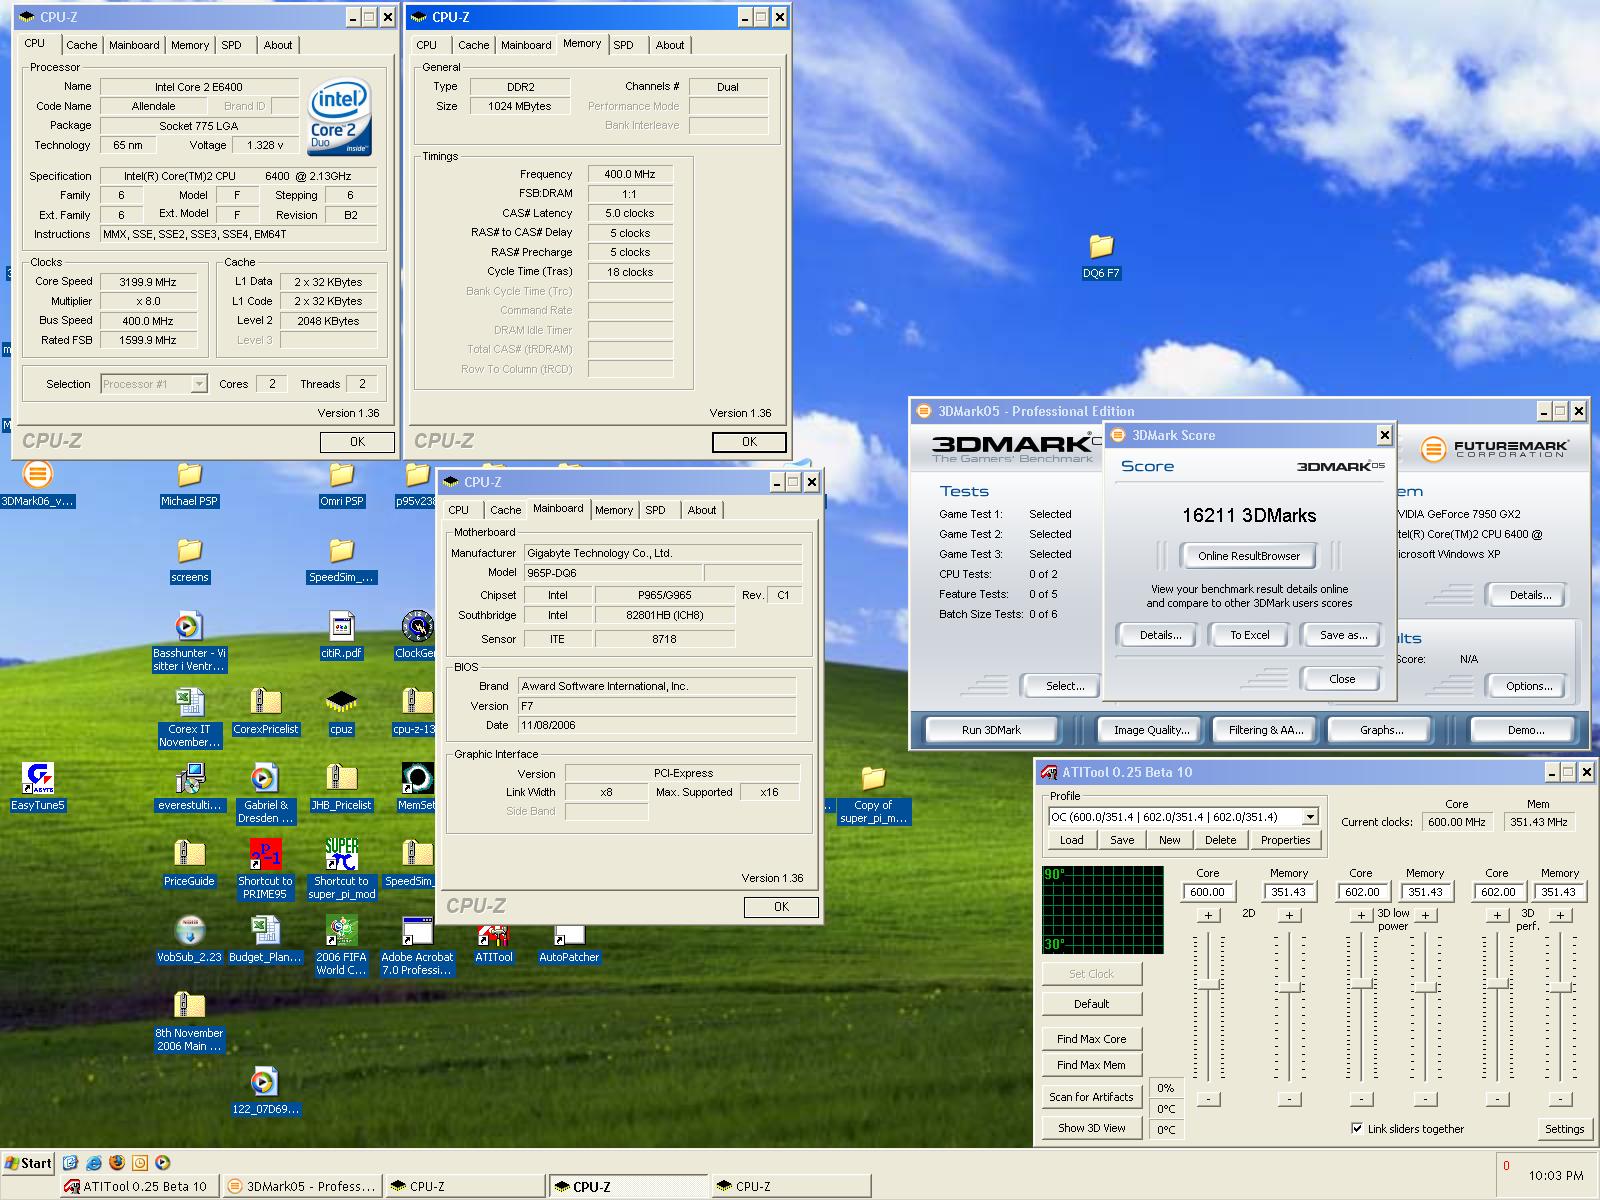Click the 2D Core clock value field
Screen dimensions: 1600x1200
1207,892
